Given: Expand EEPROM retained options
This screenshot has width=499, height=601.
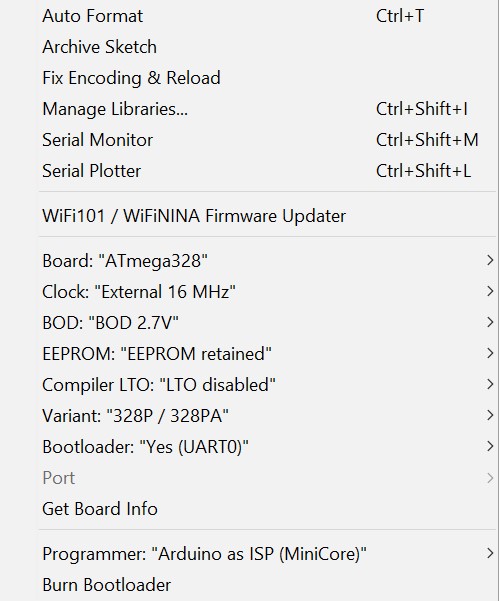Looking at the screenshot, I should (x=267, y=354).
